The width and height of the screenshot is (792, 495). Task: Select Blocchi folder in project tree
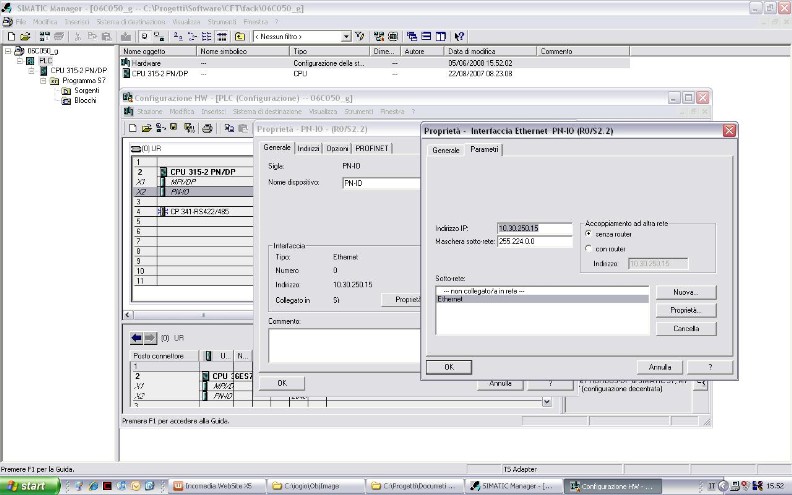tap(85, 101)
